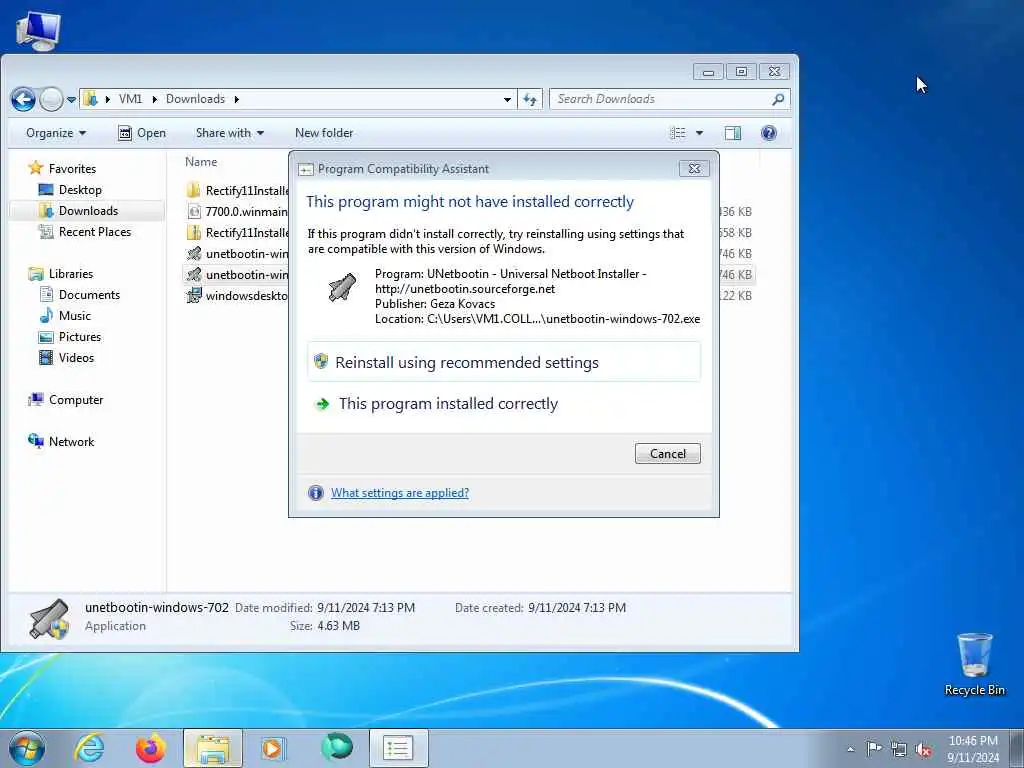The image size is (1024, 768).
Task: Create a New folder
Action: pos(324,133)
